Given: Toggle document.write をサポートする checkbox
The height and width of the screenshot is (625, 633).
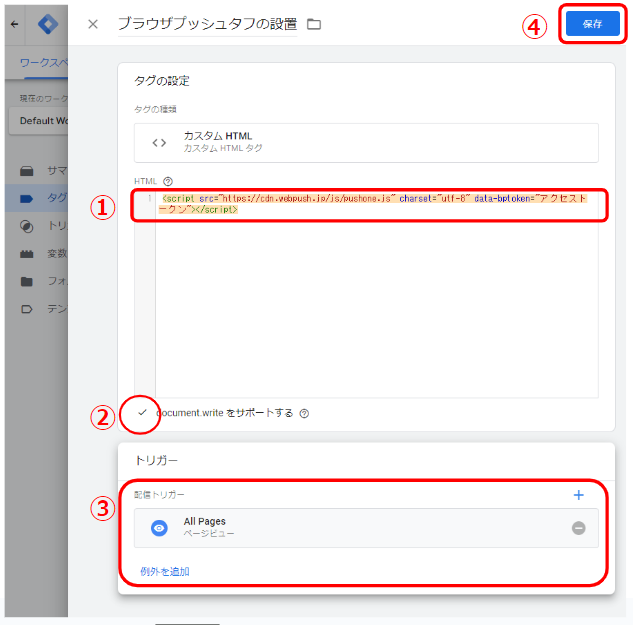Looking at the screenshot, I should (142, 413).
